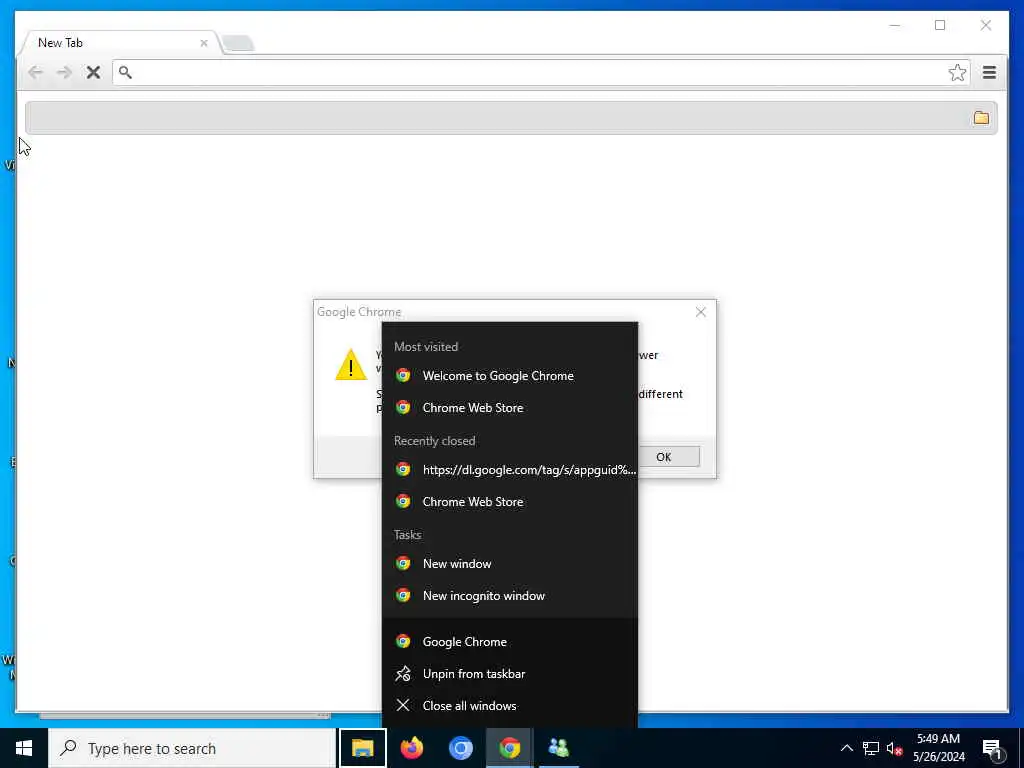Image resolution: width=1024 pixels, height=768 pixels.
Task: Open Chromium from the taskbar
Action: click(460, 748)
